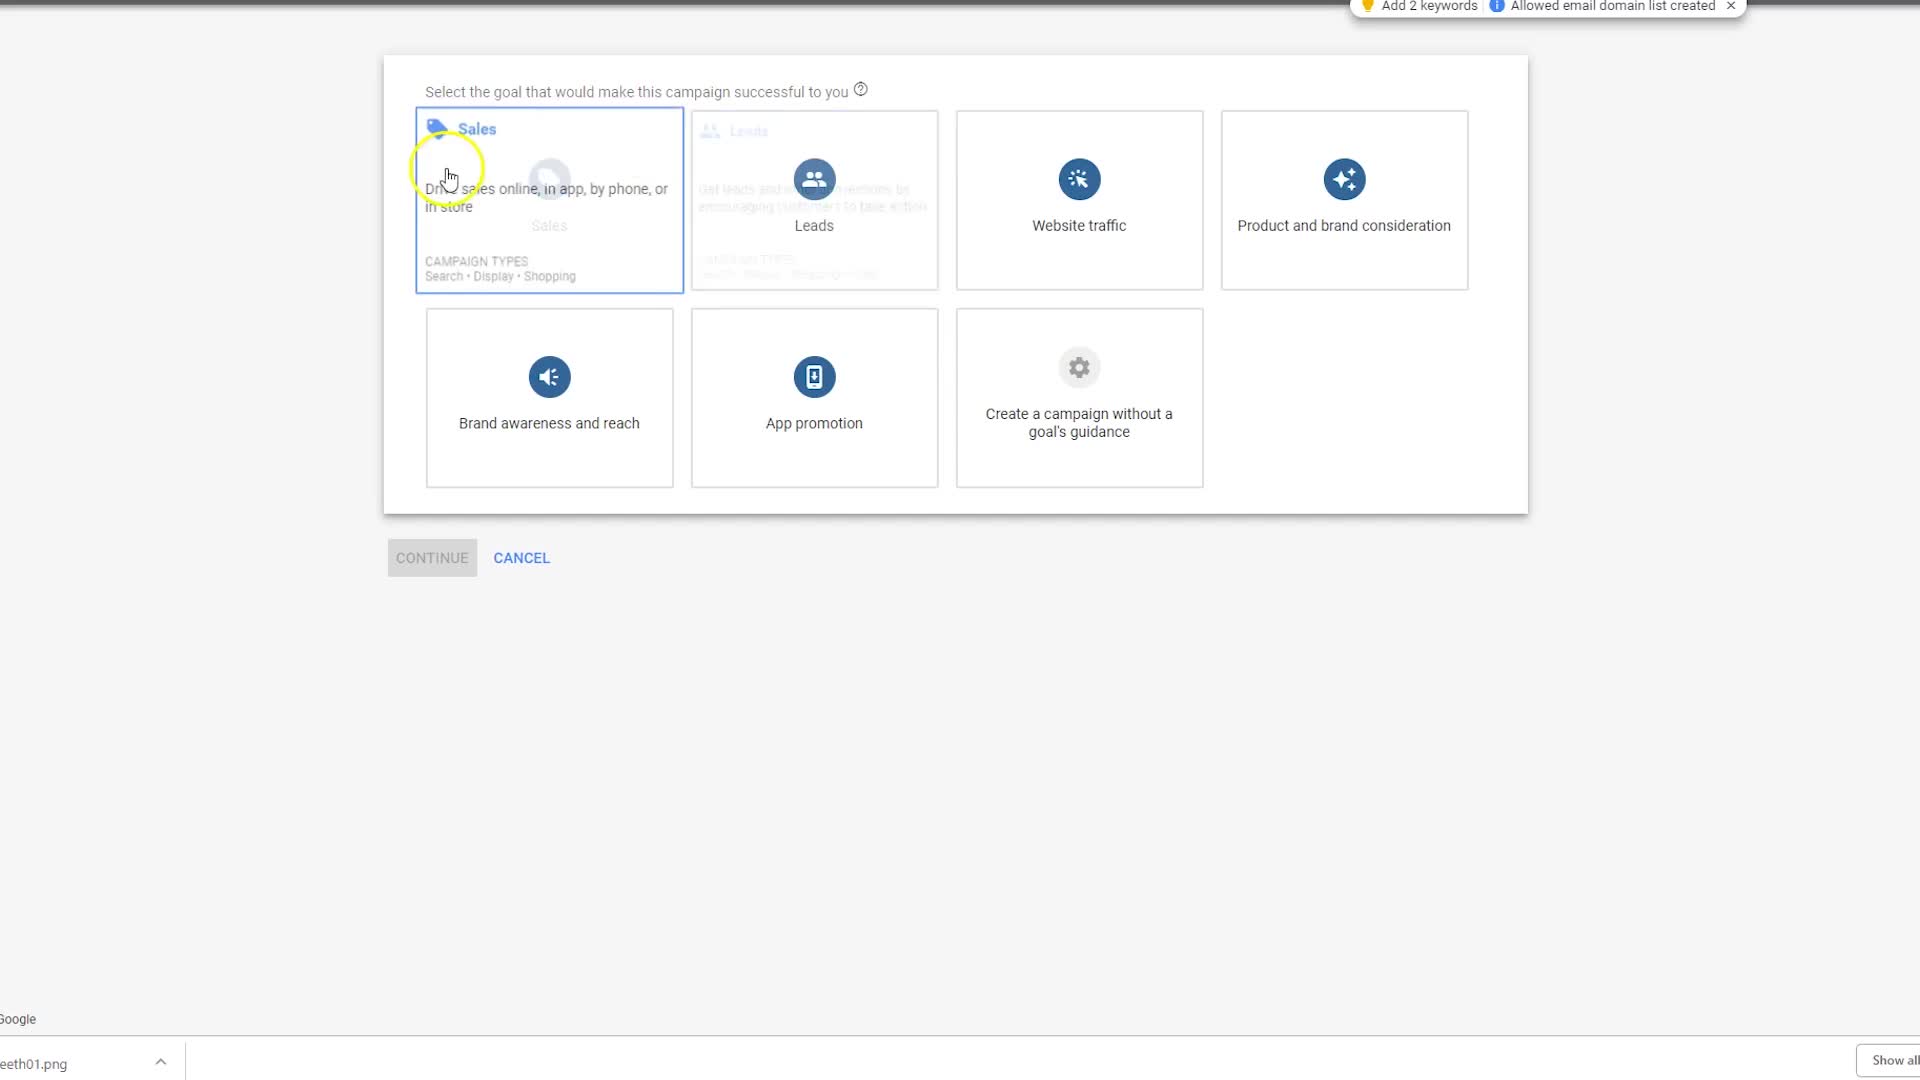Viewport: 1920px width, 1080px height.
Task: Click the Leads people icon
Action: pyautogui.click(x=814, y=179)
